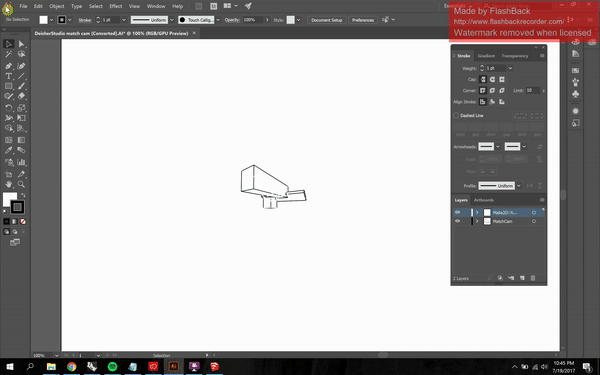Open Touch Callig brush dropdown
600x375 pixels.
[x=218, y=20]
